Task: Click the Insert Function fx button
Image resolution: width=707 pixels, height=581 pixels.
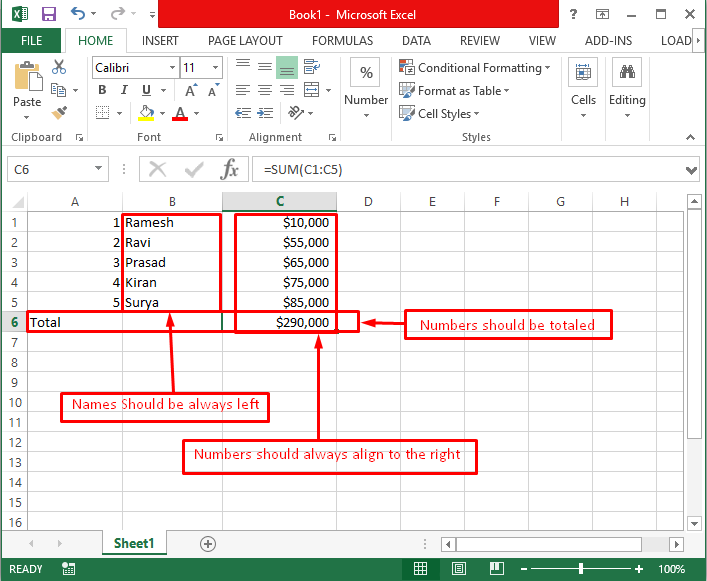Action: click(230, 169)
